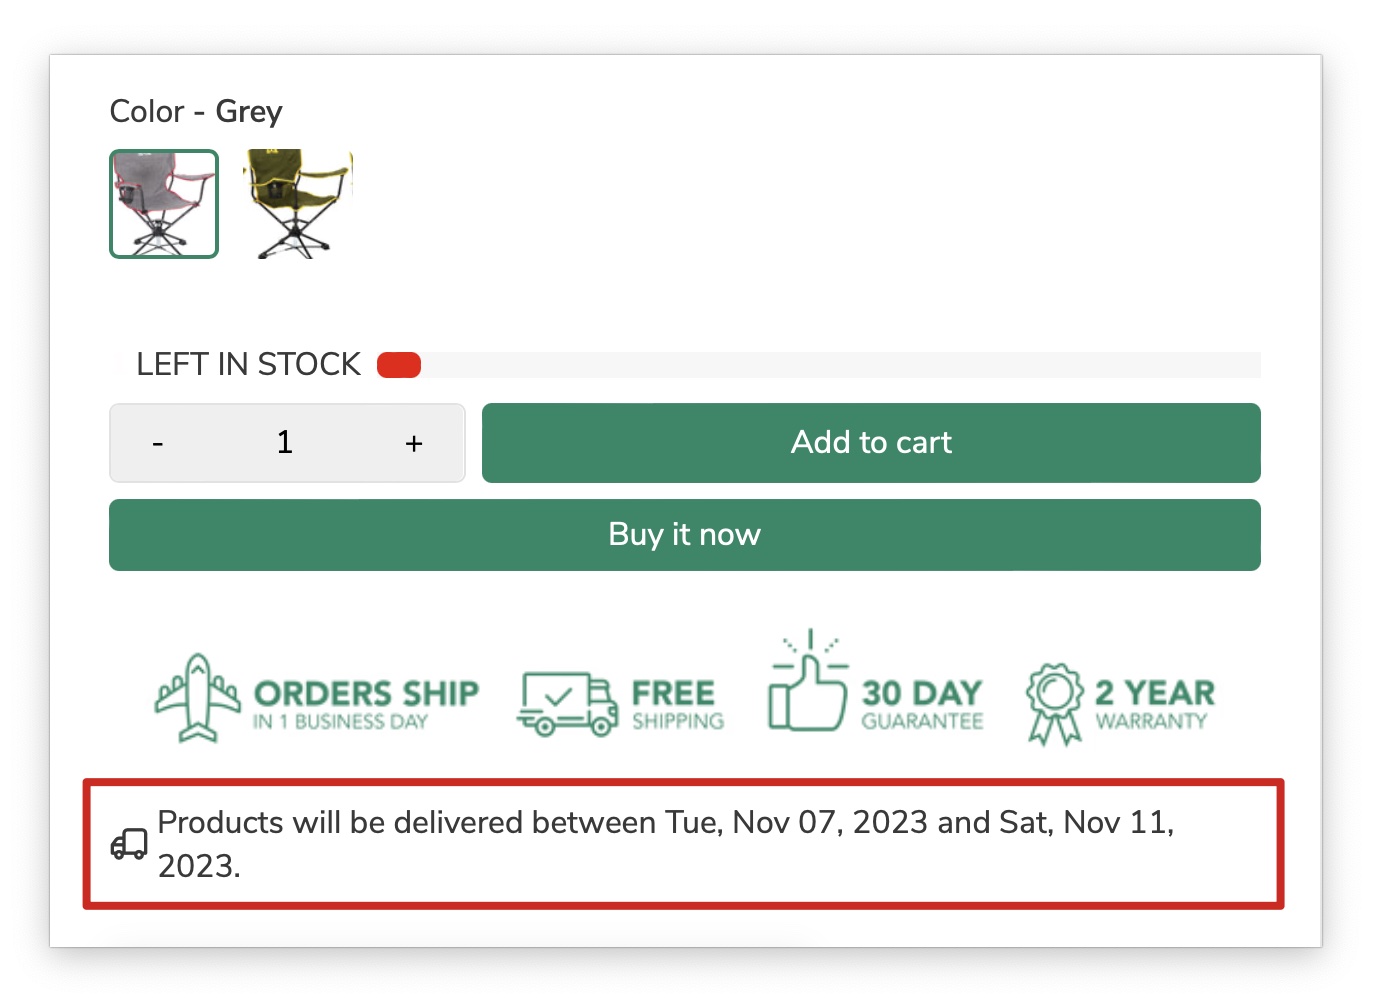Select the Grey chair color swatch

click(x=164, y=204)
